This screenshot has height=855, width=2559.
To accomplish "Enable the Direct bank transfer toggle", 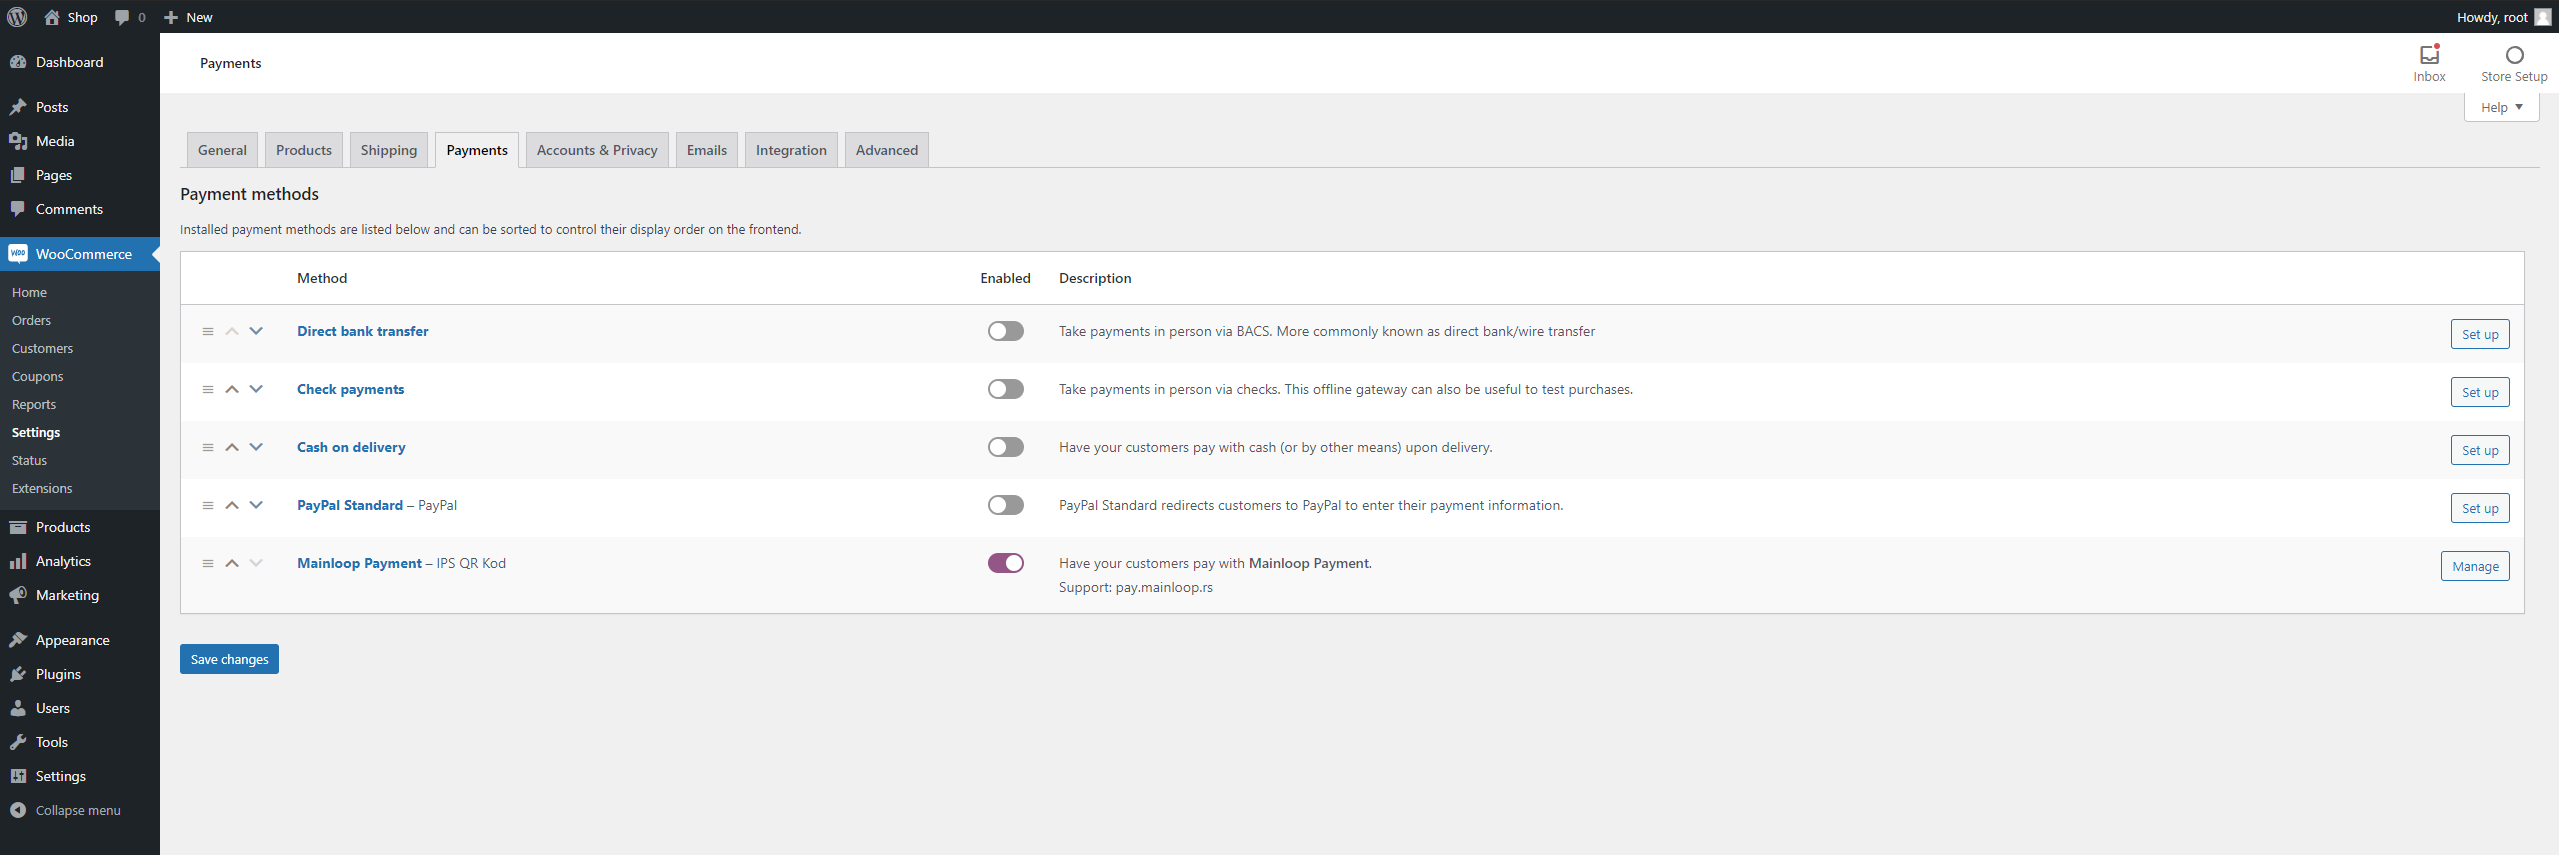I will [1005, 332].
